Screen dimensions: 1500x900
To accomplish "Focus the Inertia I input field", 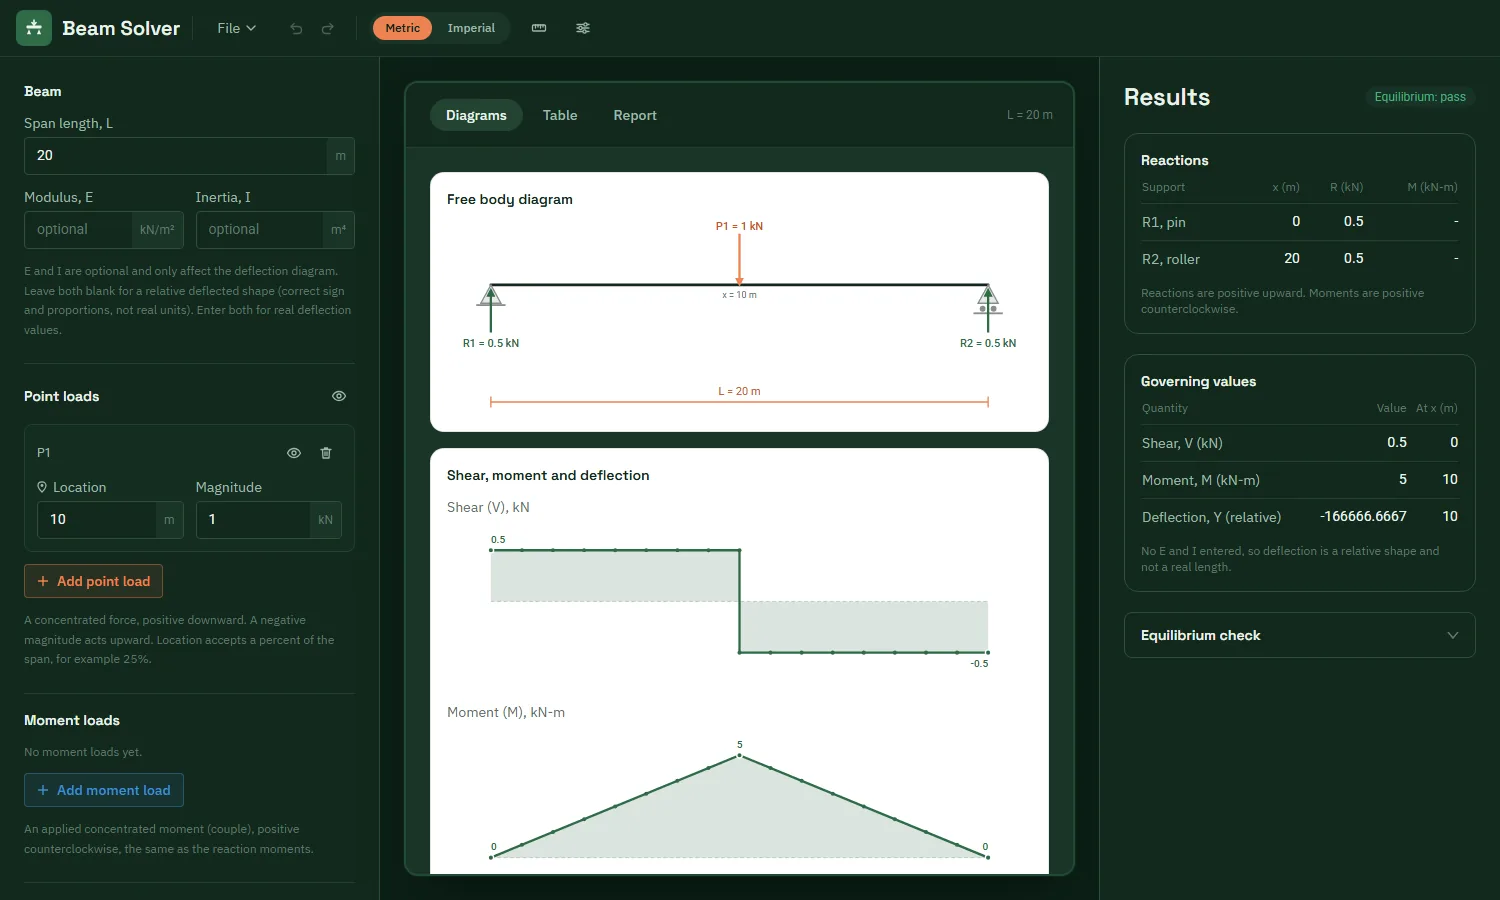I will point(259,230).
